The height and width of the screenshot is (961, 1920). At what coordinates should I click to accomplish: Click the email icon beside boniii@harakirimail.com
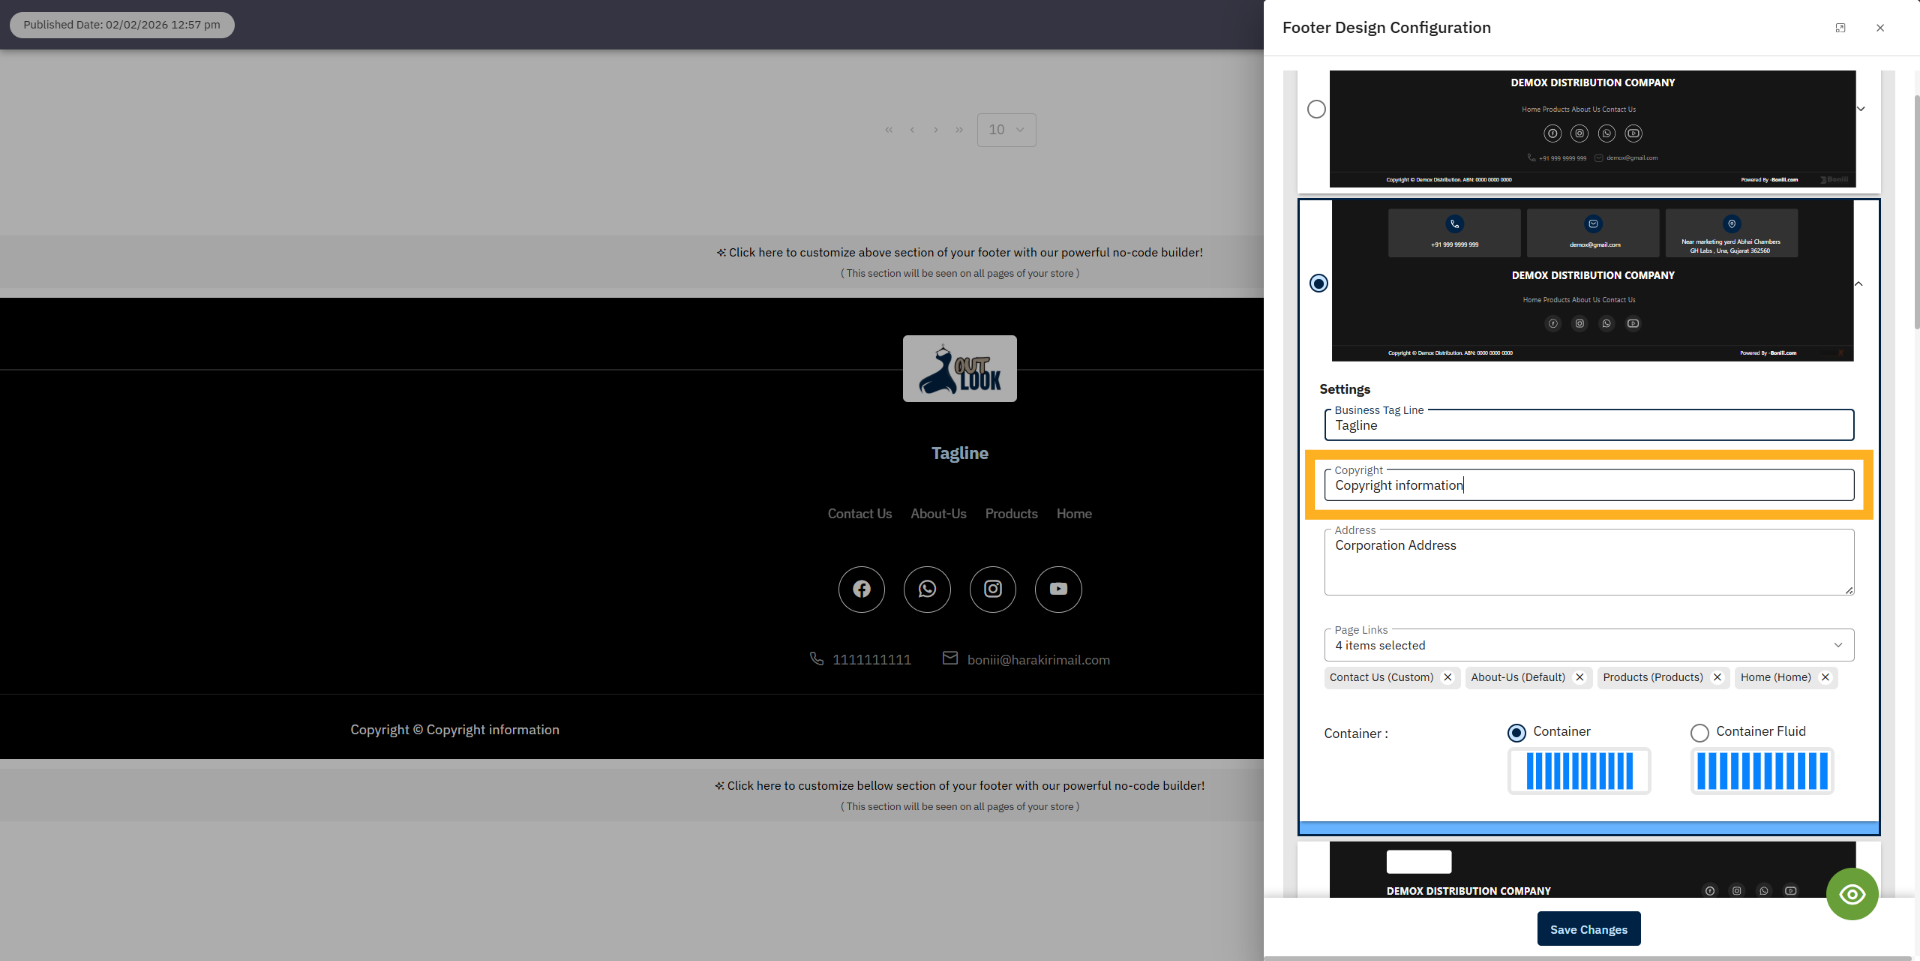949,658
